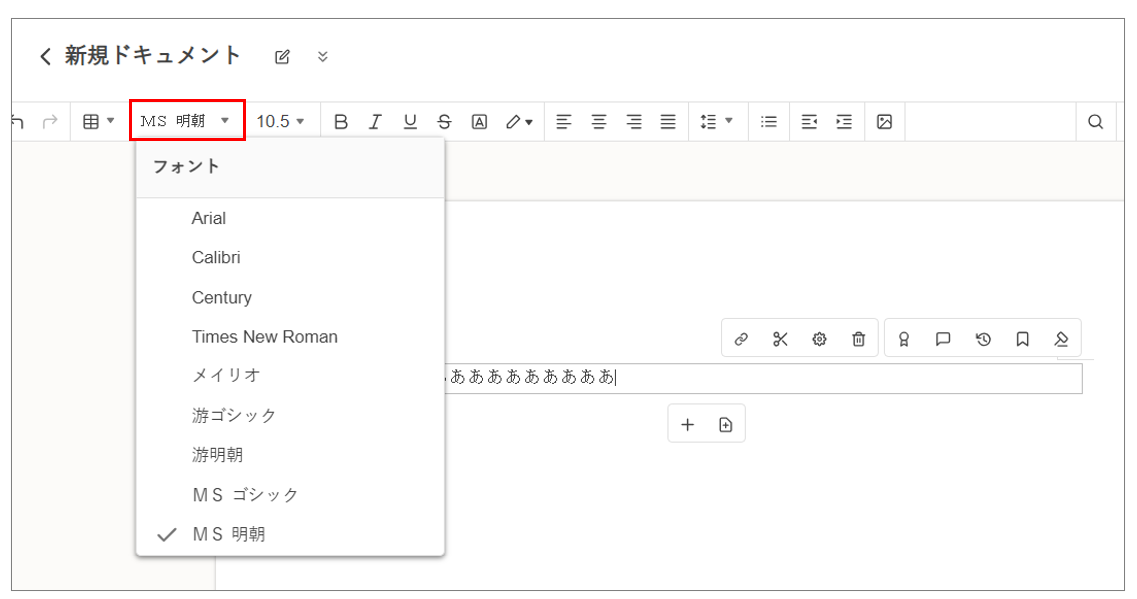Toggle italic formatting
The height and width of the screenshot is (599, 1137).
click(x=375, y=122)
